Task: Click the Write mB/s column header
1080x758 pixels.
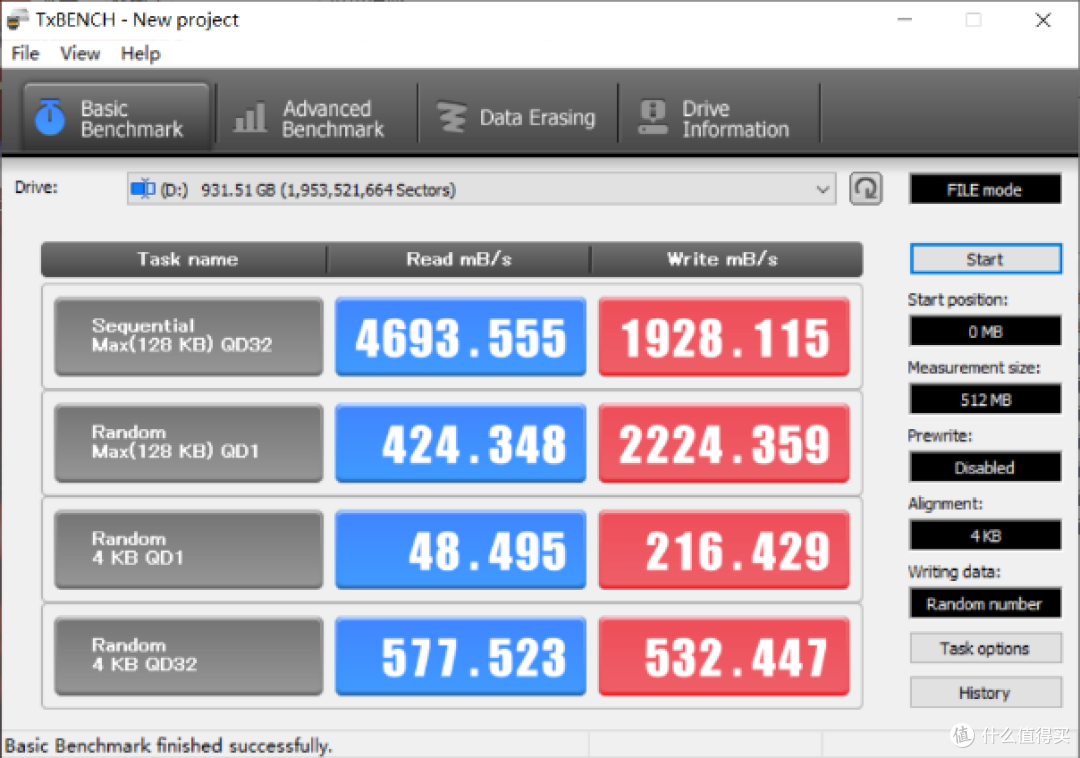Action: [x=726, y=259]
